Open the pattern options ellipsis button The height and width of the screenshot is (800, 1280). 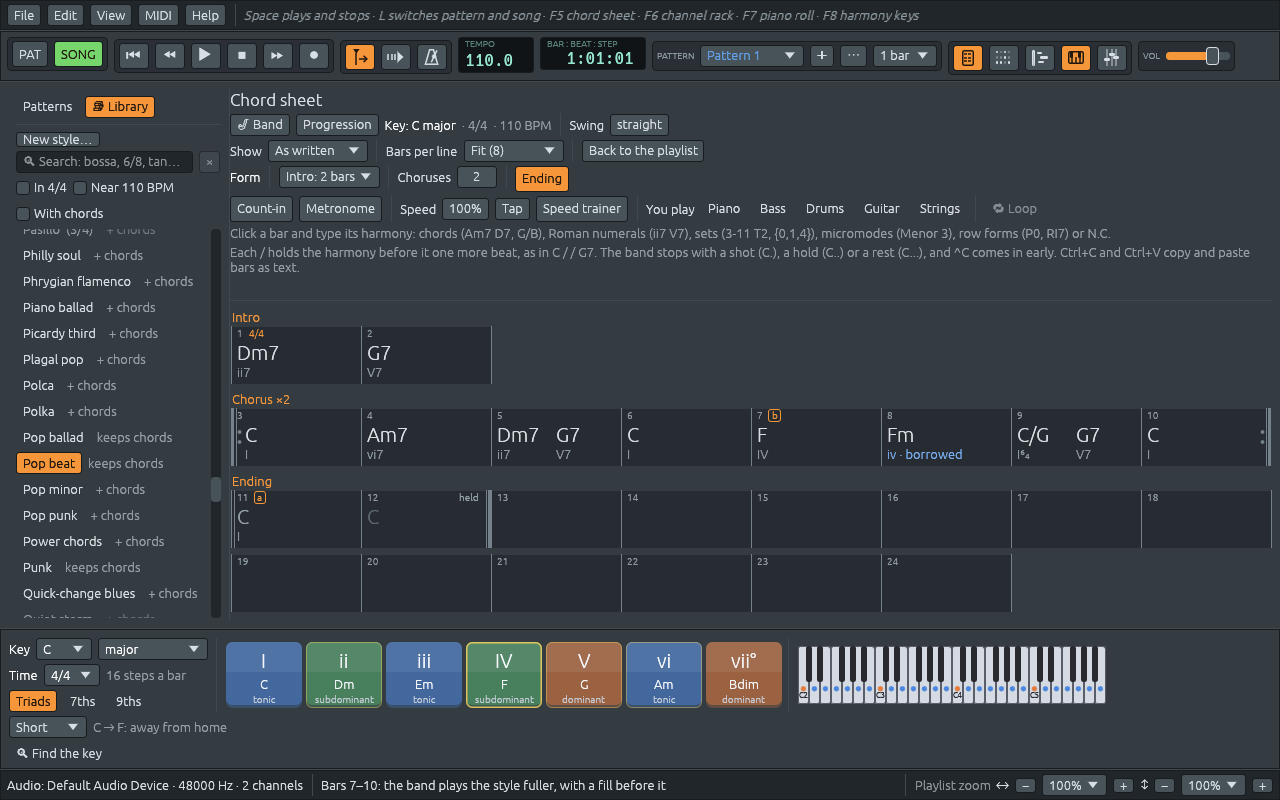[853, 56]
